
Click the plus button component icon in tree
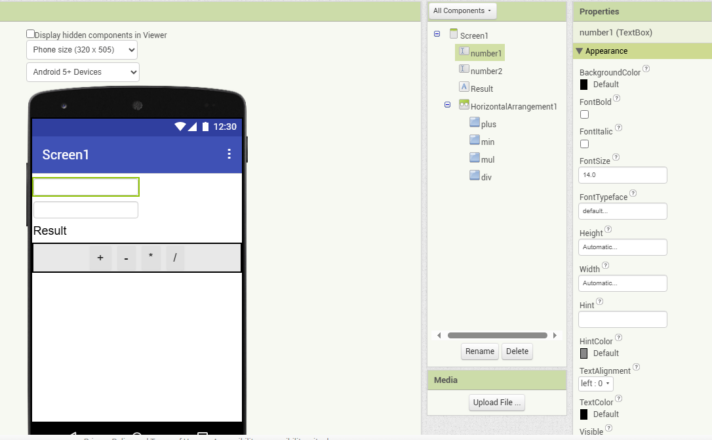(x=474, y=123)
